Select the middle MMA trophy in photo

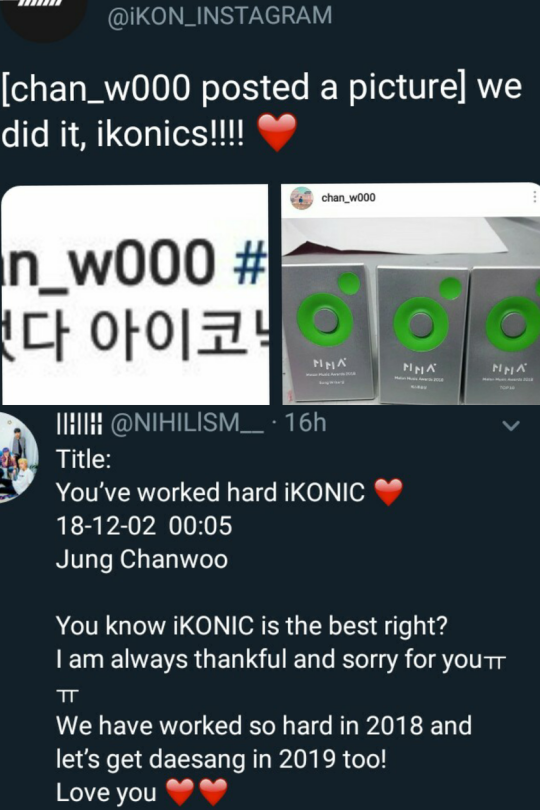tap(421, 332)
